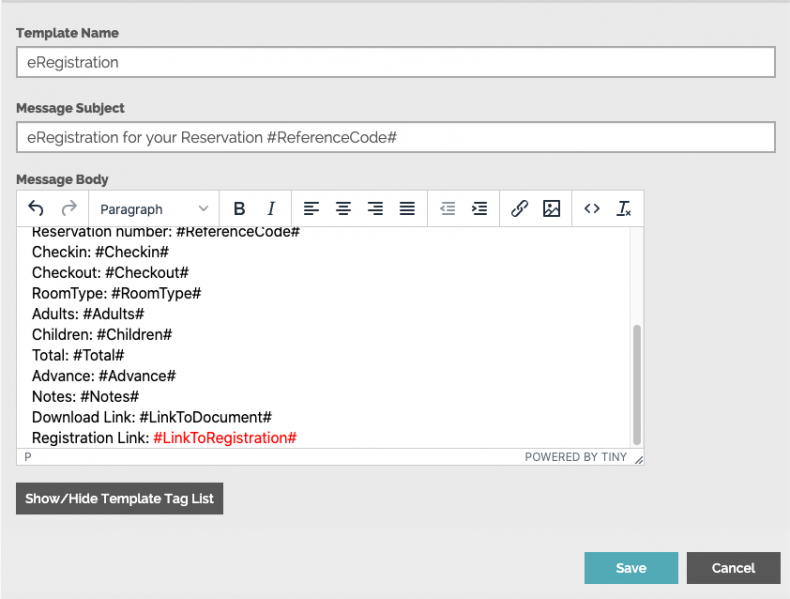Click the Template Name input field
Viewport: 790px width, 599px height.
pos(396,62)
